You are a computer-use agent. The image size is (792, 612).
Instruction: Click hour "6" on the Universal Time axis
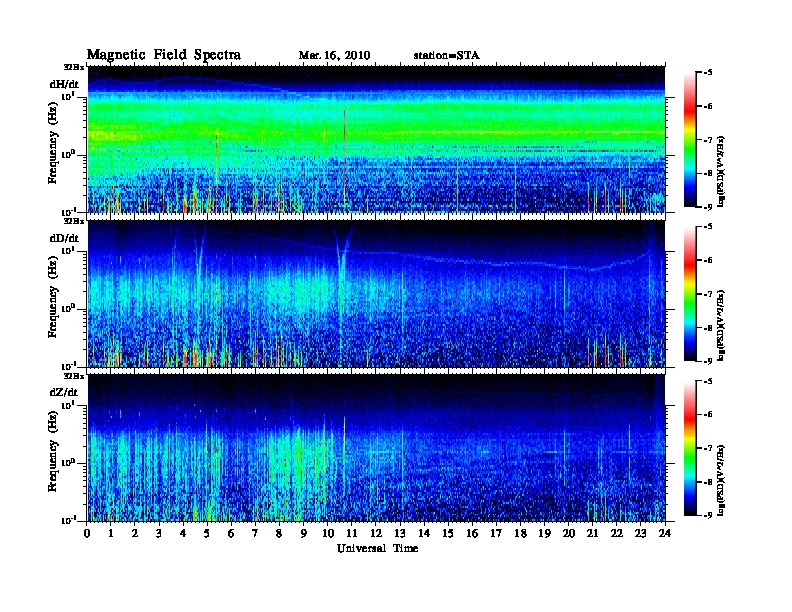(x=231, y=533)
